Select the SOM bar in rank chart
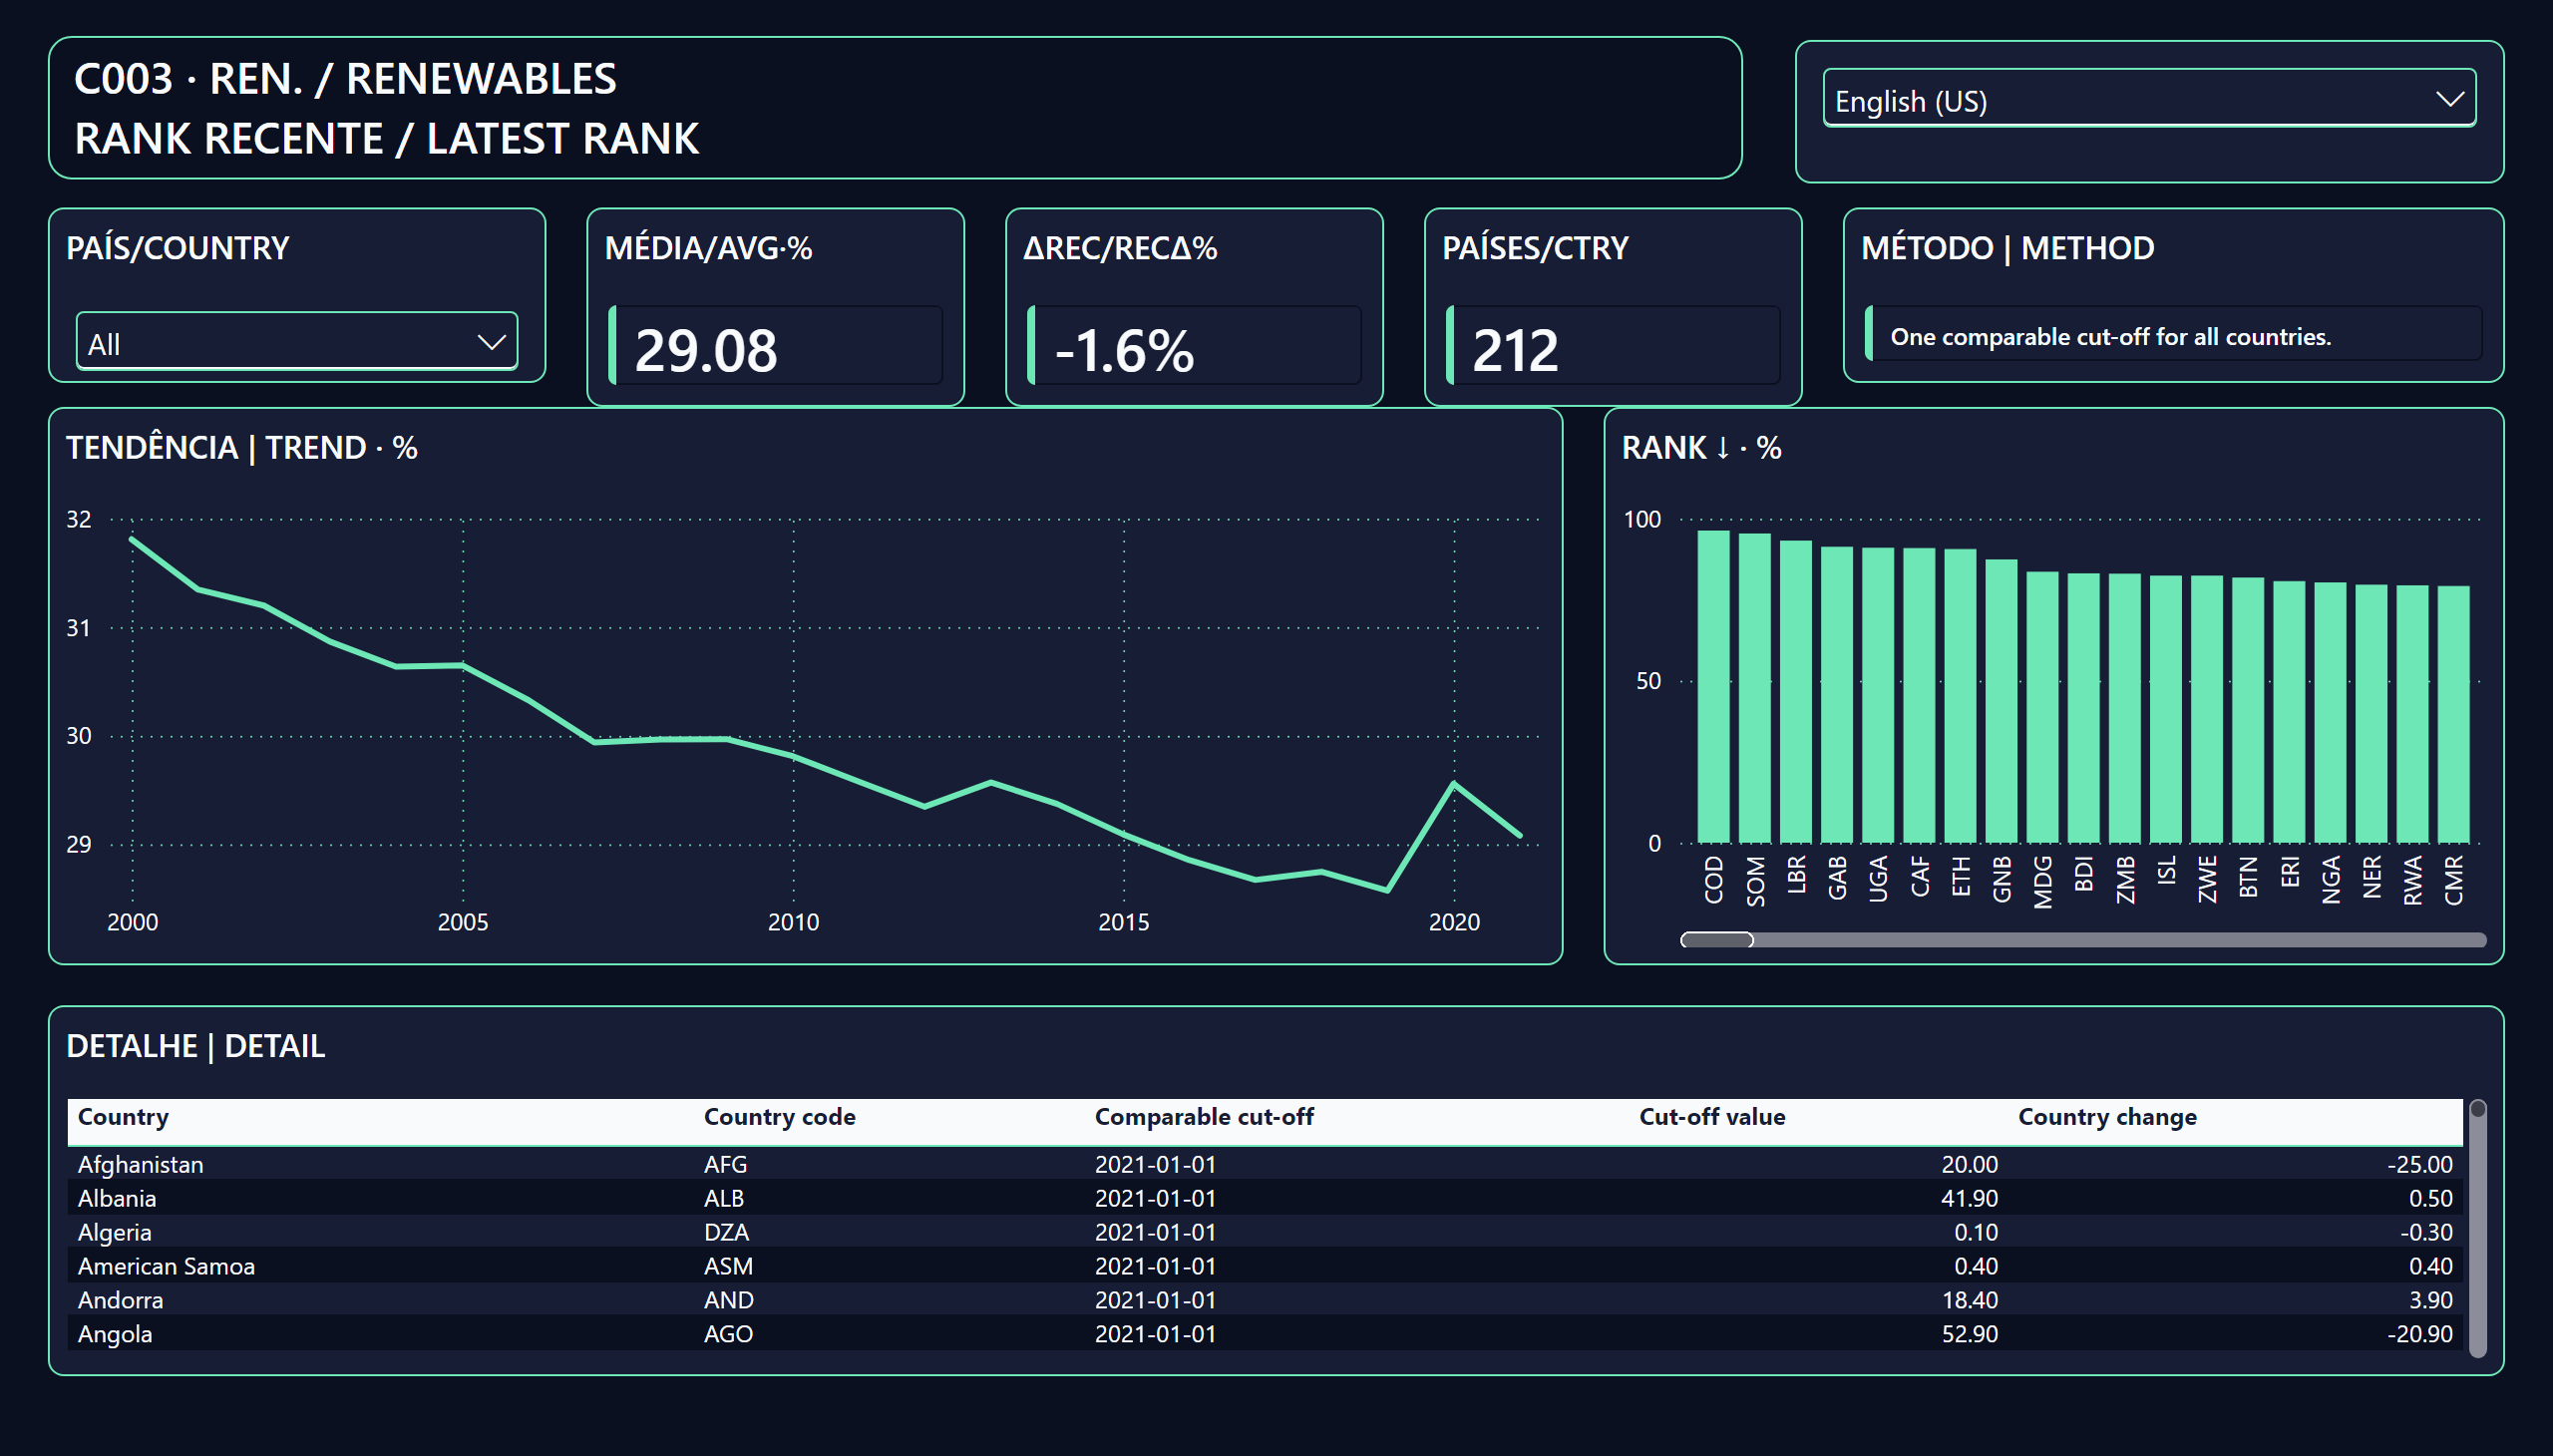This screenshot has height=1456, width=2553. [x=1754, y=688]
